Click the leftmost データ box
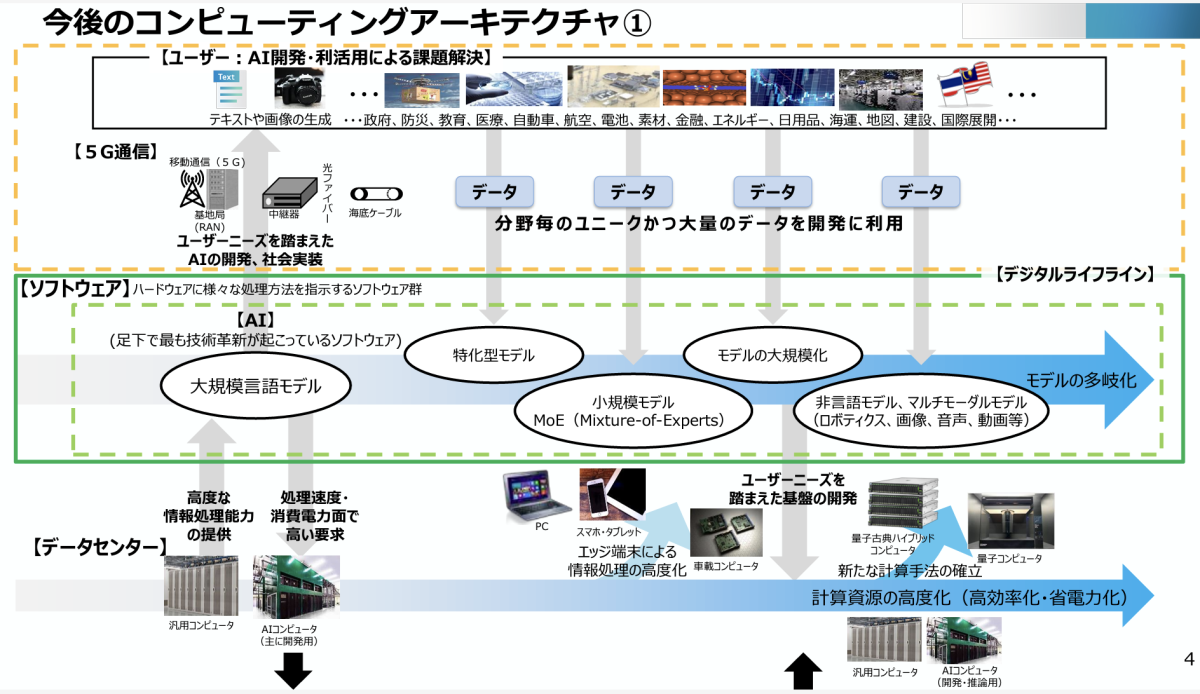 [x=494, y=192]
